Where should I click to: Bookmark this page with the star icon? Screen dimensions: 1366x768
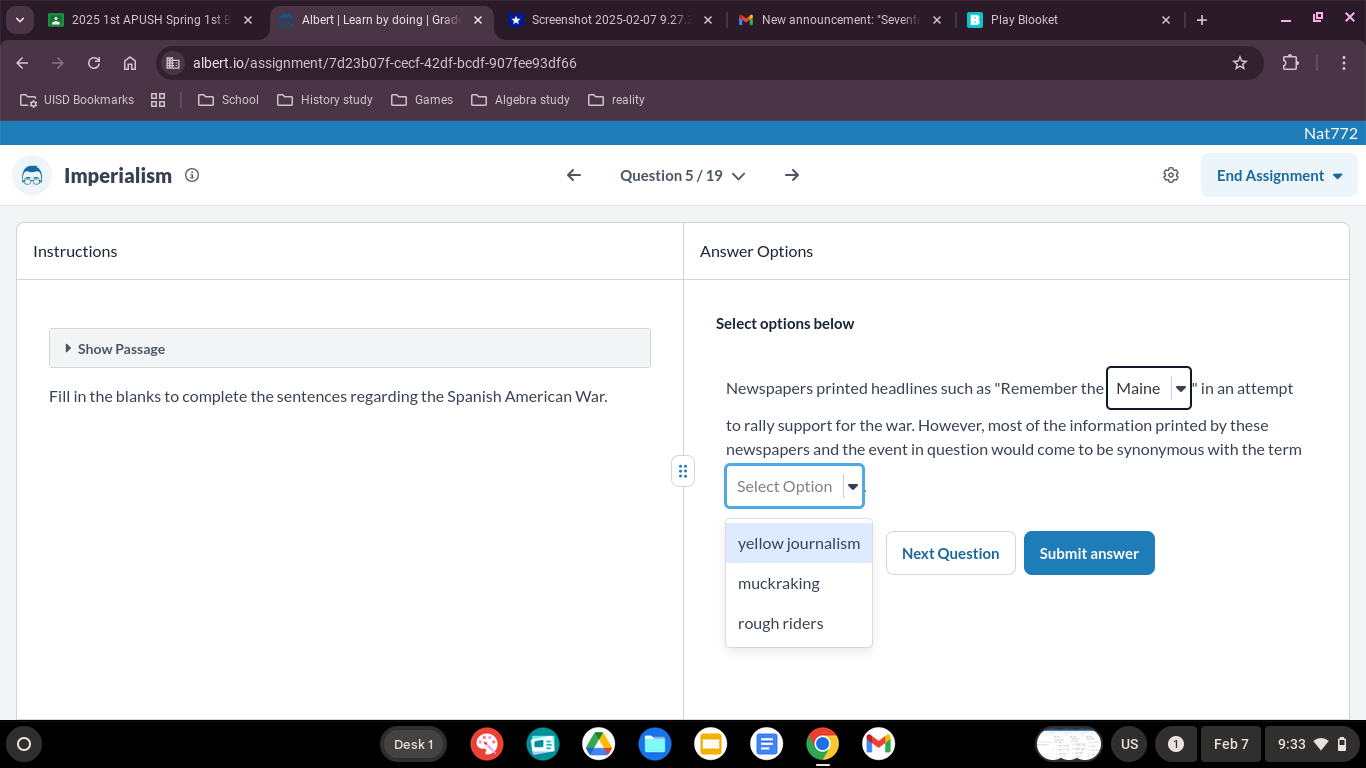1240,63
